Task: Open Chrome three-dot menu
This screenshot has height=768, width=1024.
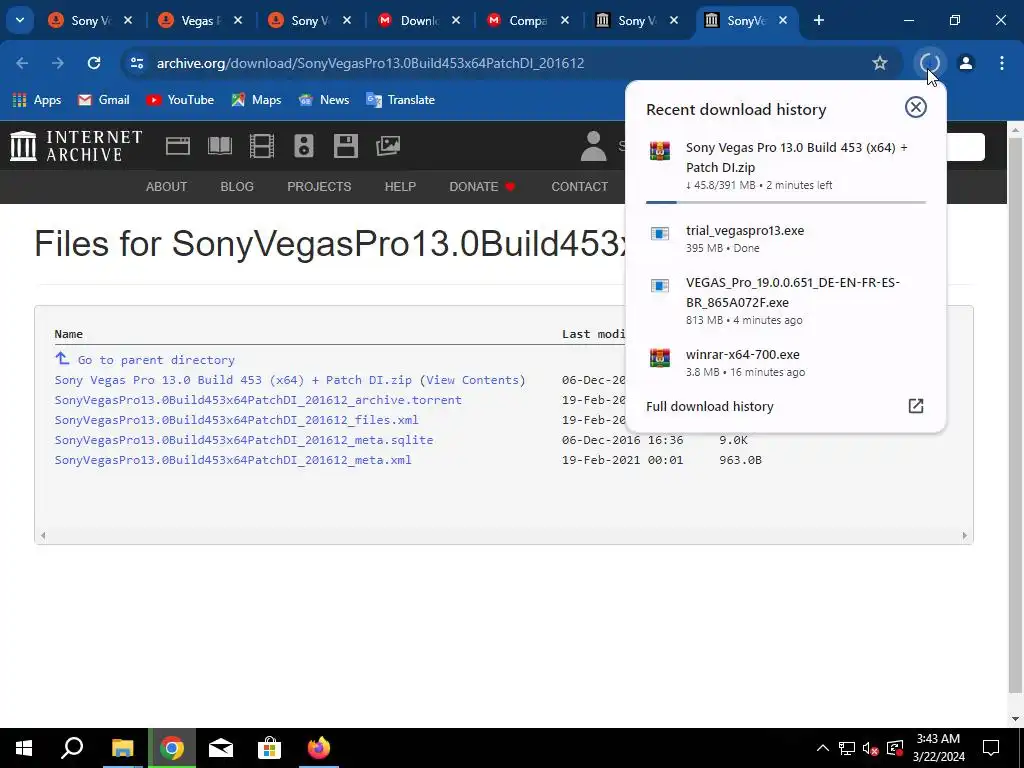Action: pyautogui.click(x=1002, y=63)
